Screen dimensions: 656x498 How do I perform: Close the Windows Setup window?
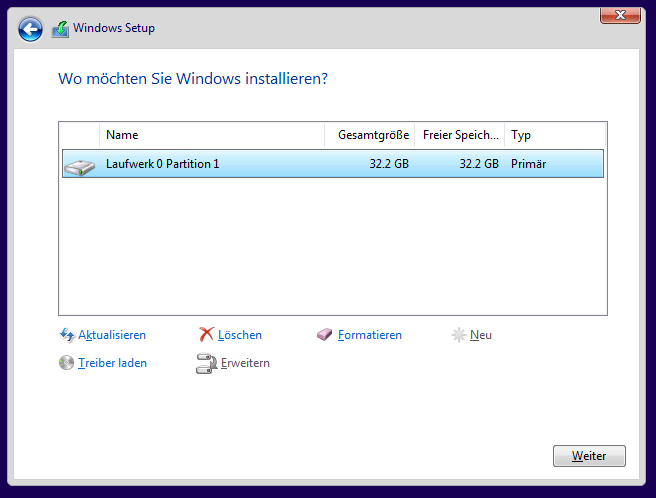620,15
